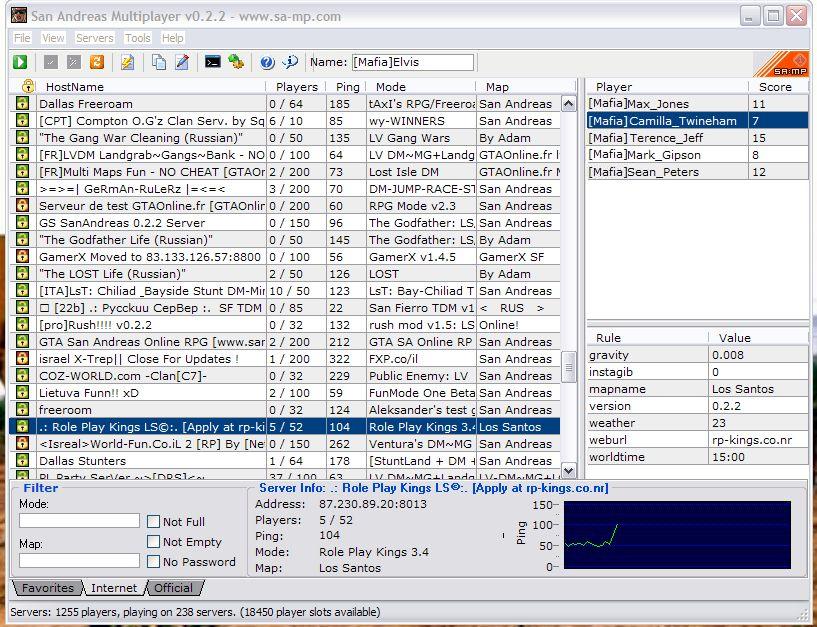The width and height of the screenshot is (817, 627).
Task: Open the remote console icon
Action: coord(212,62)
